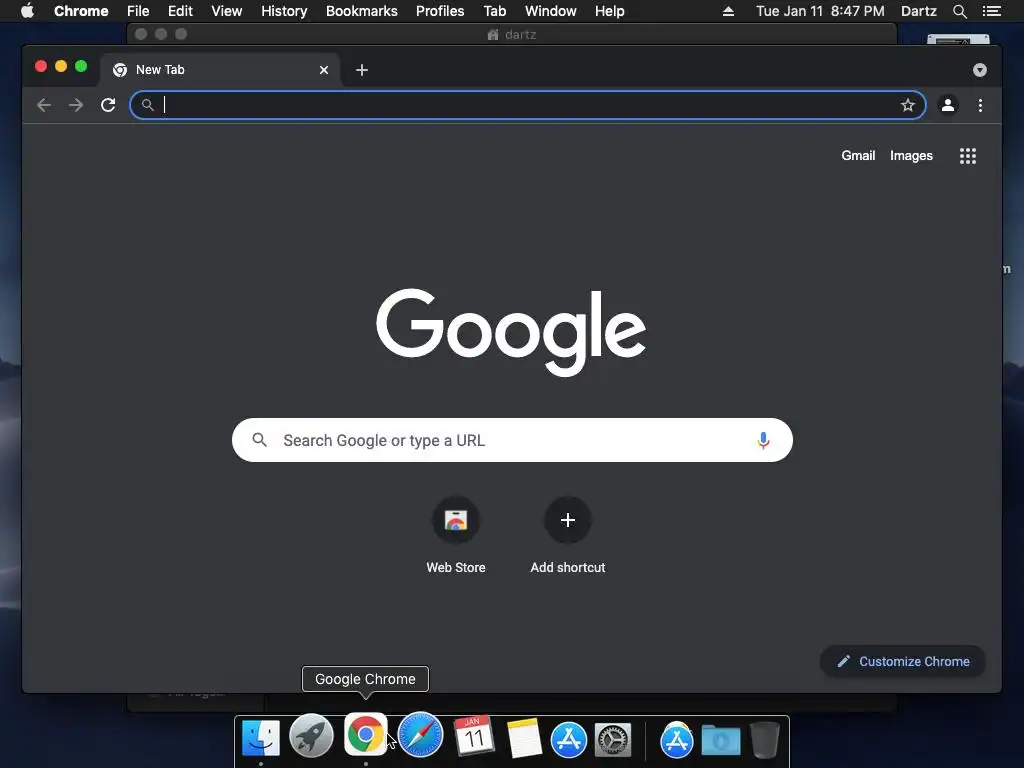Image resolution: width=1024 pixels, height=768 pixels.
Task: Open Safari from the dock
Action: [420, 735]
